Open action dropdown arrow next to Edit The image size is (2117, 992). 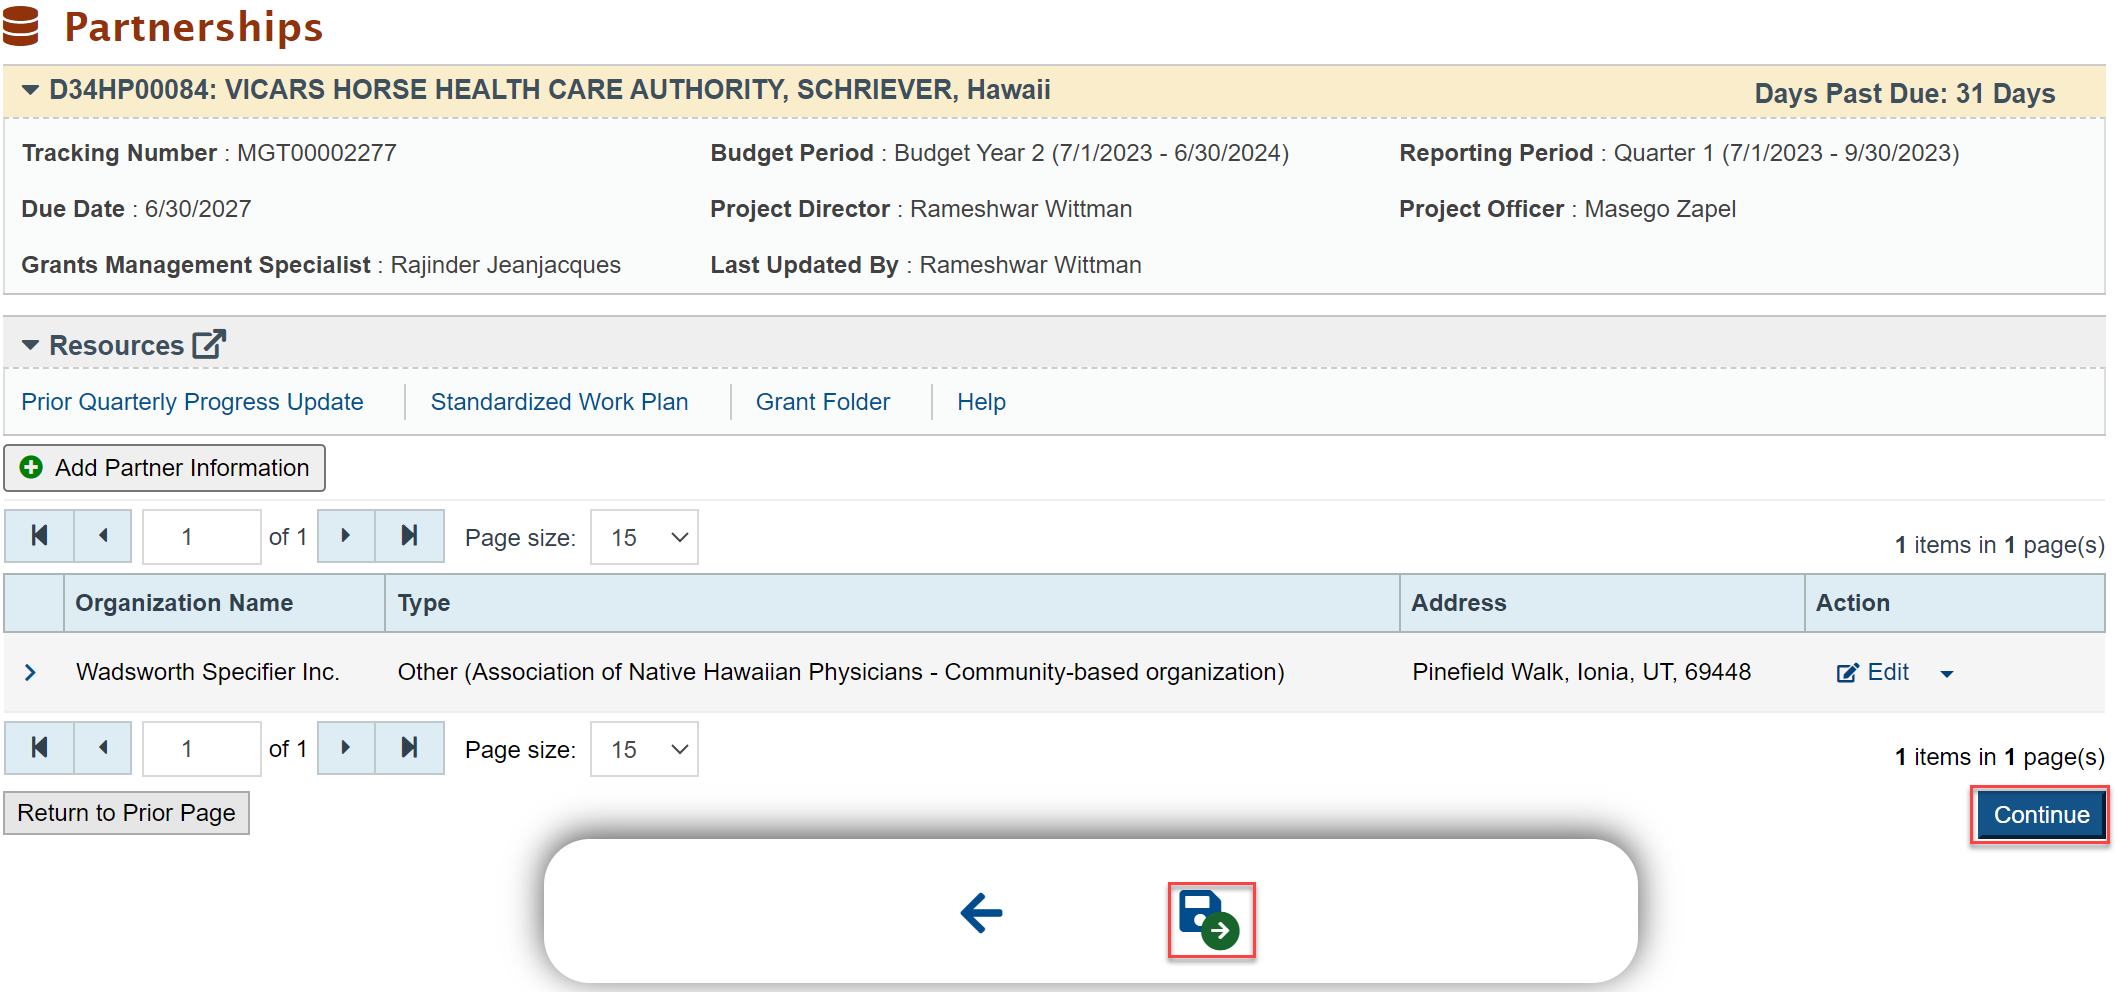(x=1946, y=674)
